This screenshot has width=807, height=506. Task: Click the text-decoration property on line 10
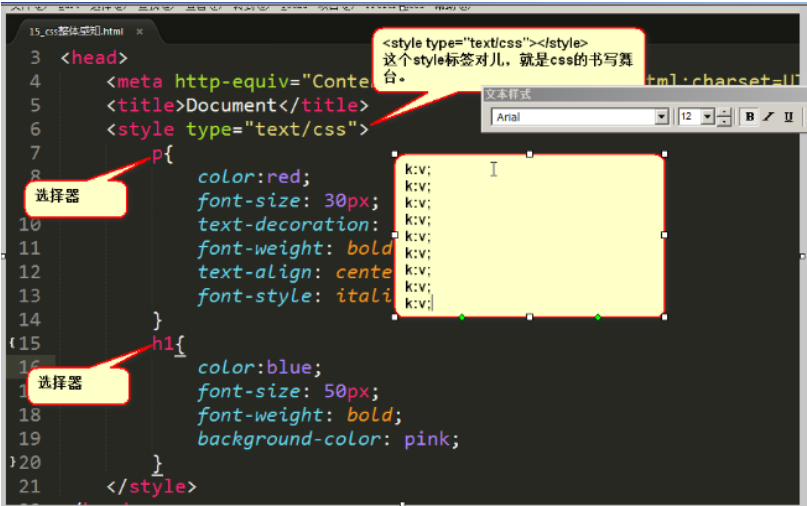click(284, 225)
